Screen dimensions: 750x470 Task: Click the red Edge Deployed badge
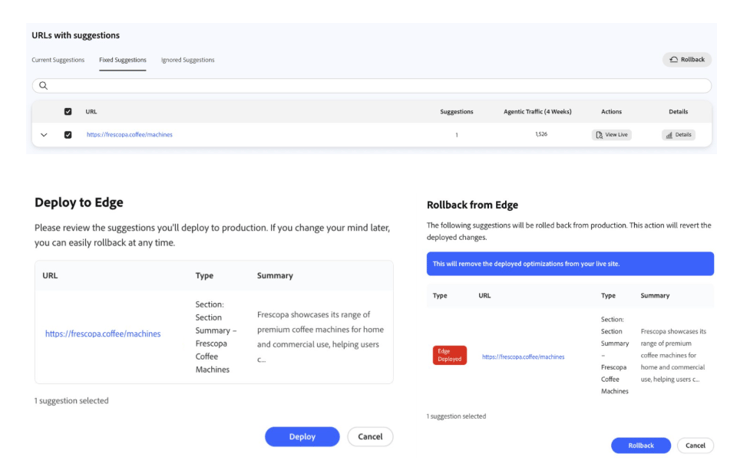(450, 355)
